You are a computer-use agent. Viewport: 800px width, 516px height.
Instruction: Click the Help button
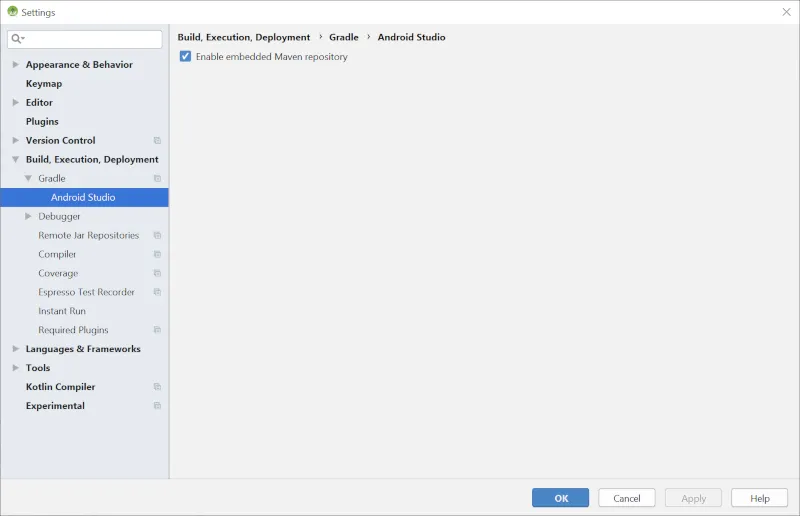[x=759, y=498]
